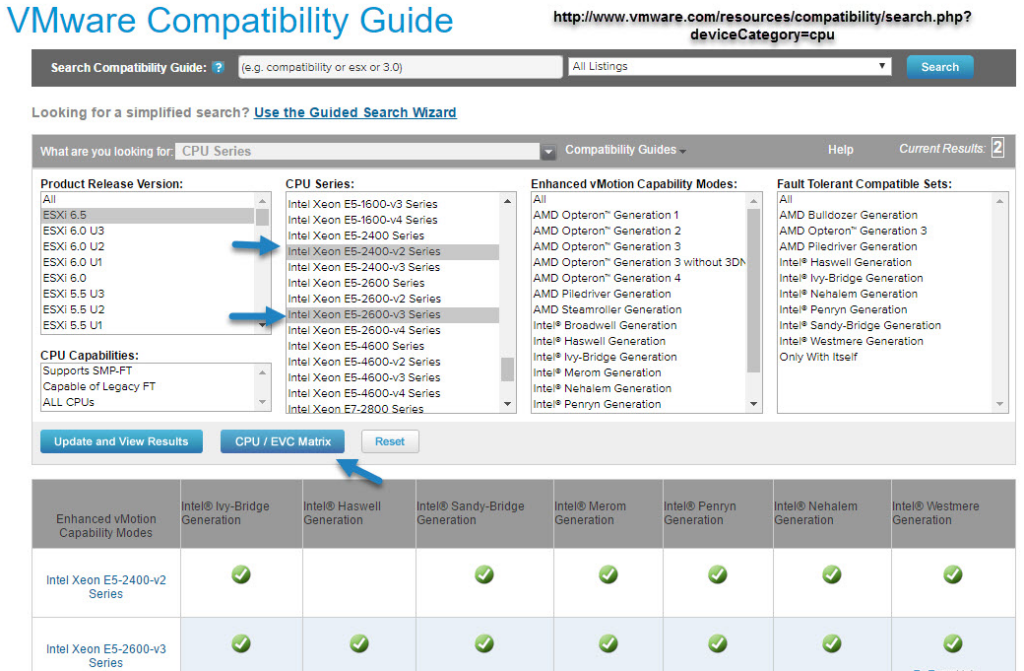Click E5-2400-v2 checkmark under Sandy-Bridge Generation
This screenshot has width=1024, height=671.
click(x=484, y=574)
